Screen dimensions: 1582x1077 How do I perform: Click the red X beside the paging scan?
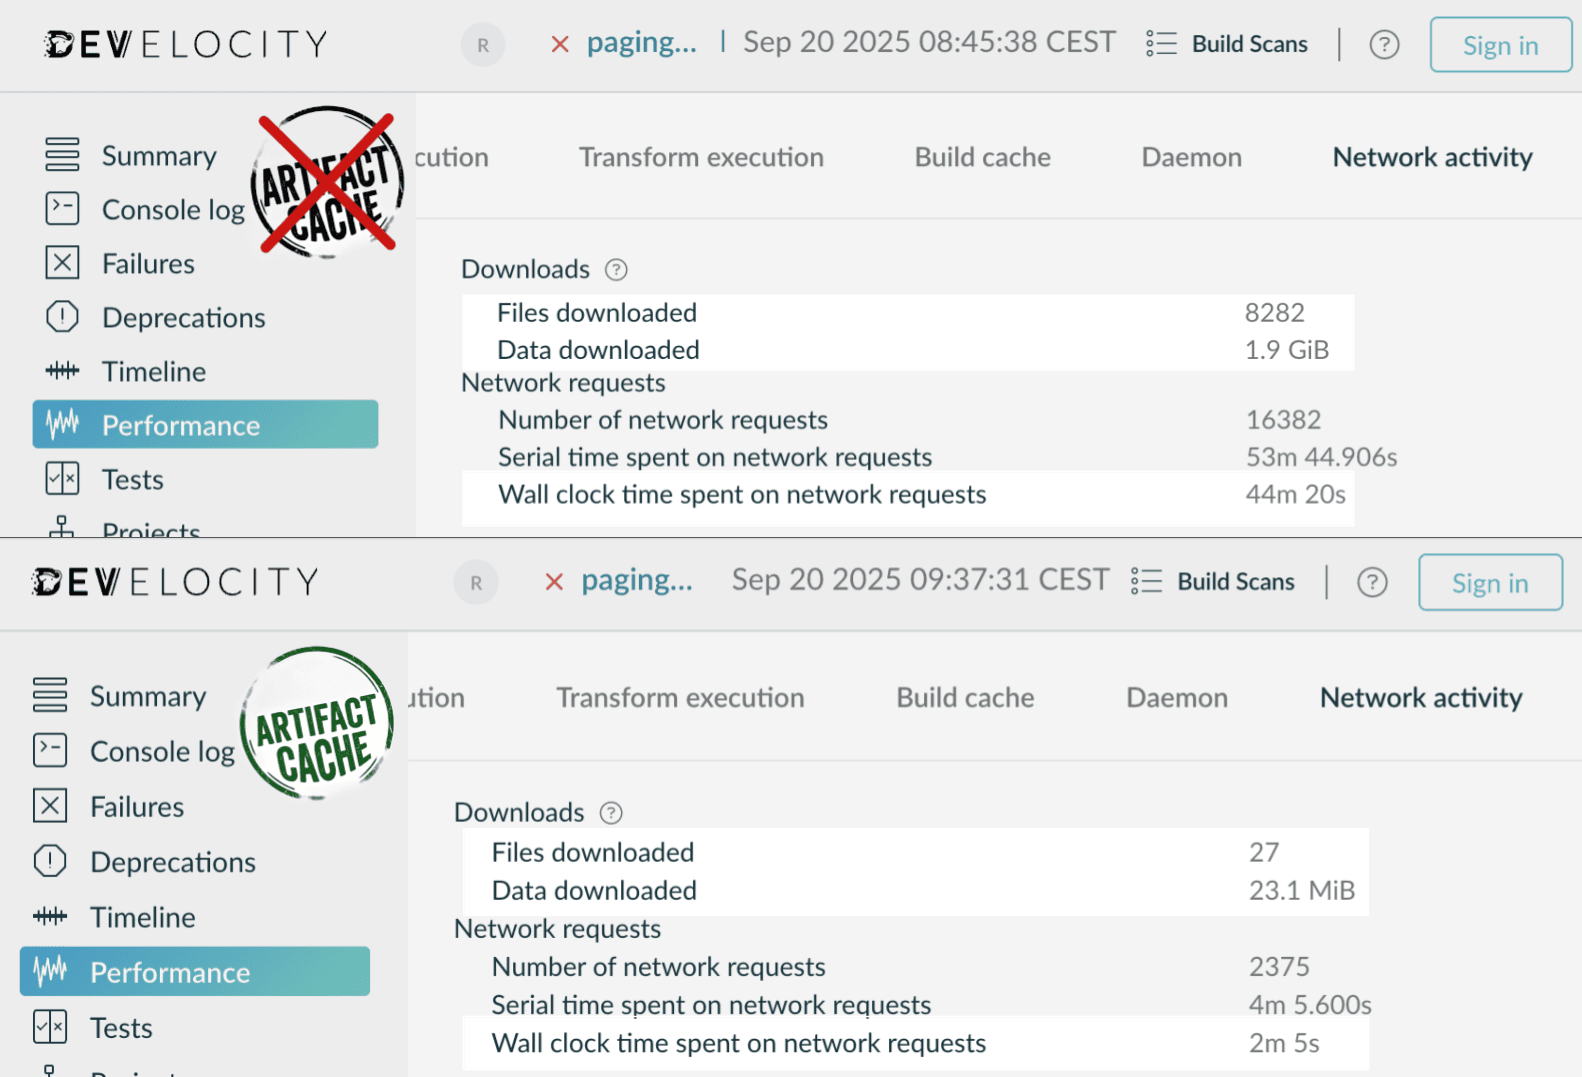[x=558, y=43]
